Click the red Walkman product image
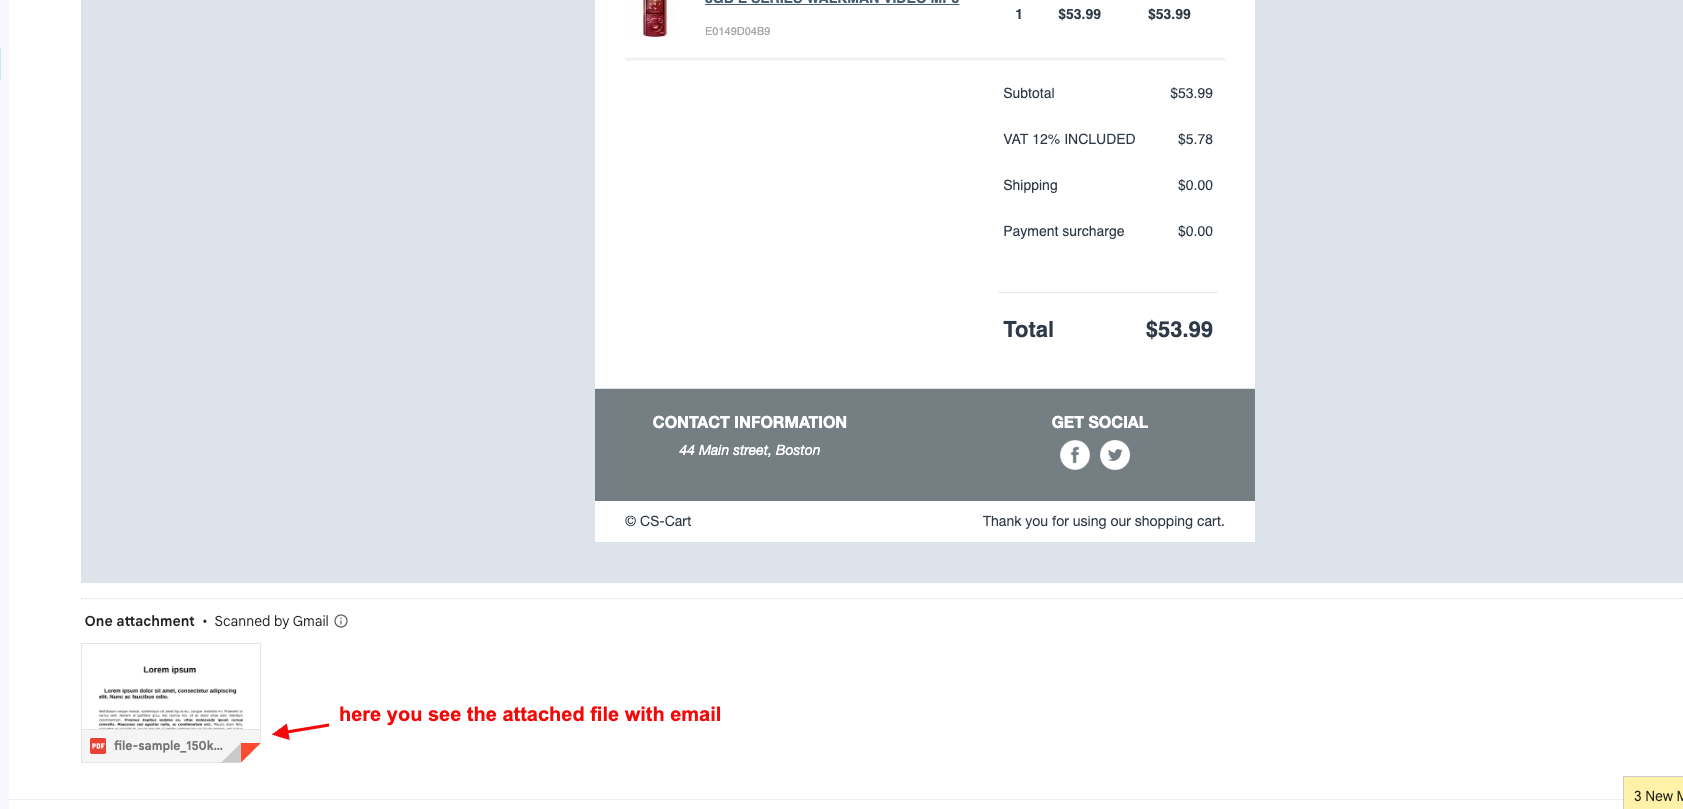Screen dimensions: 1683x809 [x=655, y=18]
